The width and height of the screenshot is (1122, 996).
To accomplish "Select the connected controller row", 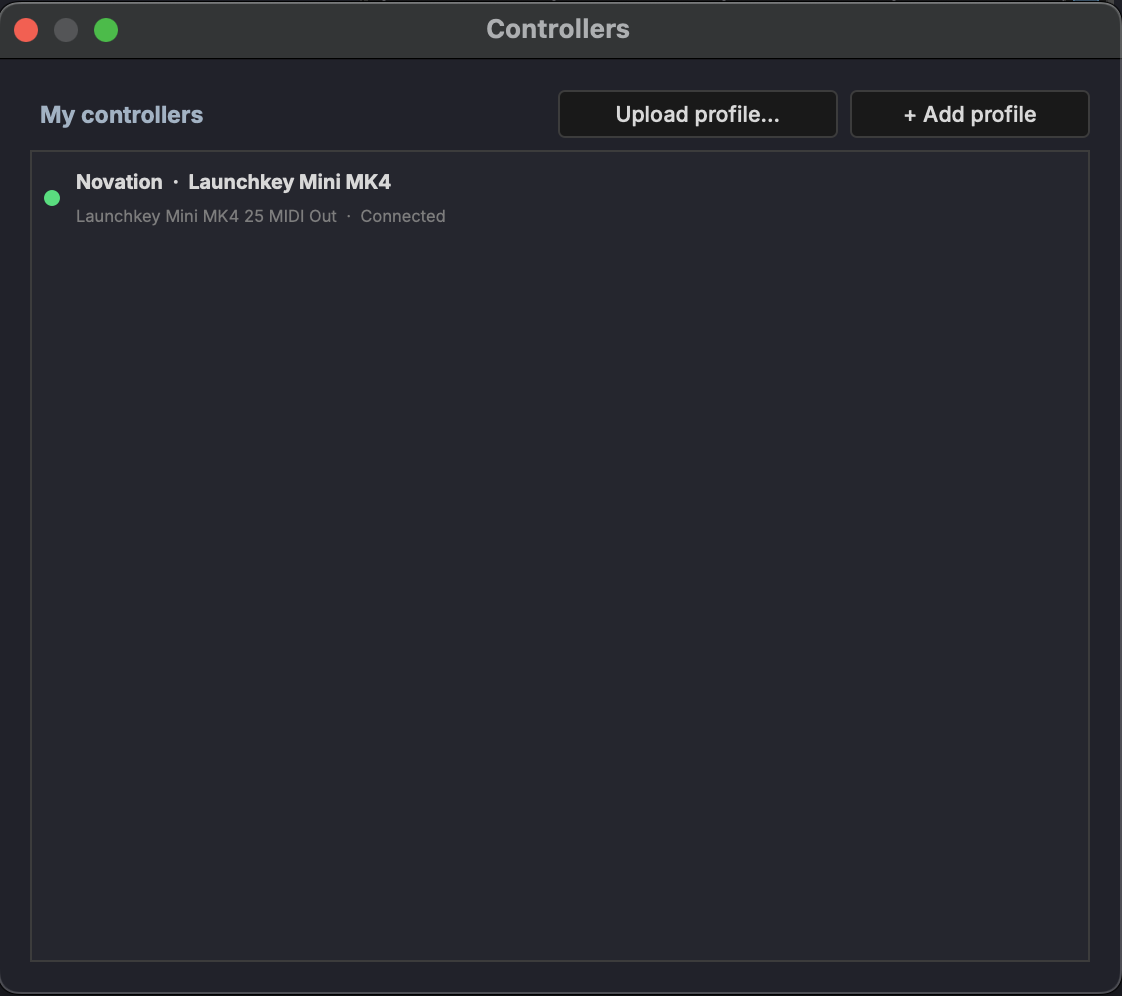I will tap(560, 197).
